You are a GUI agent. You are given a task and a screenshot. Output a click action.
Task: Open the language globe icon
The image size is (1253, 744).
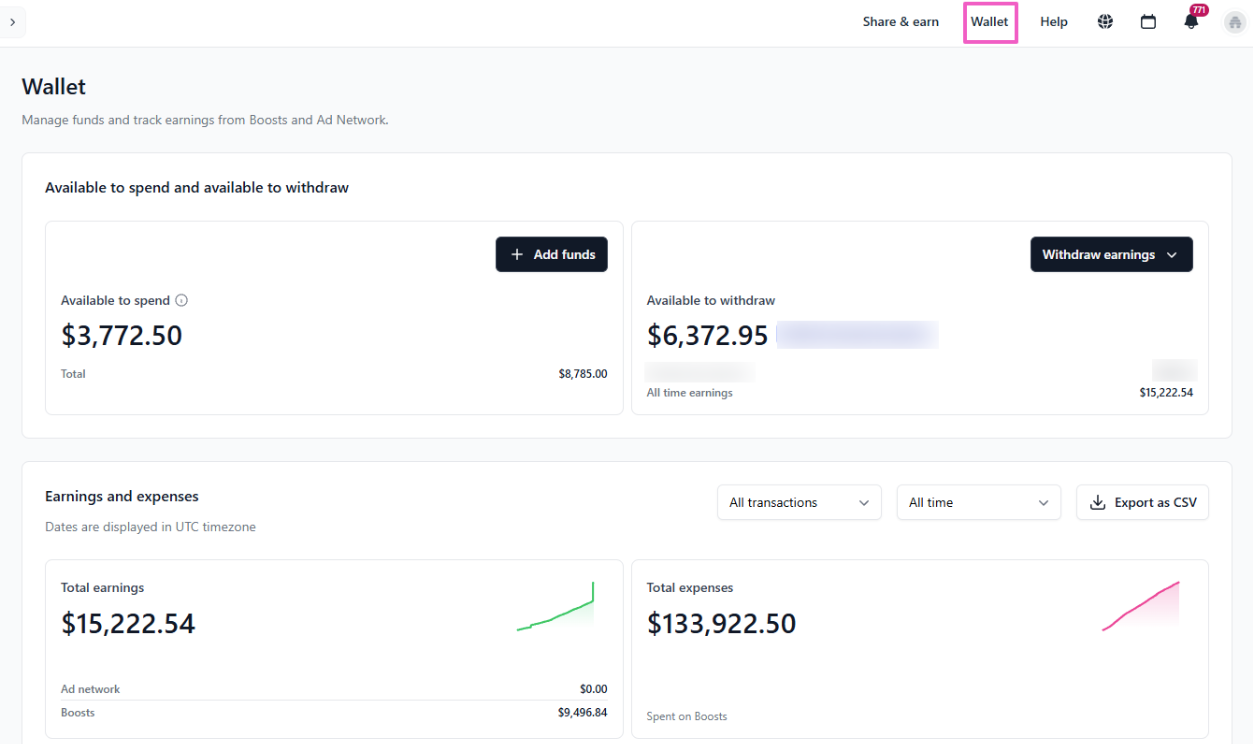coord(1105,22)
